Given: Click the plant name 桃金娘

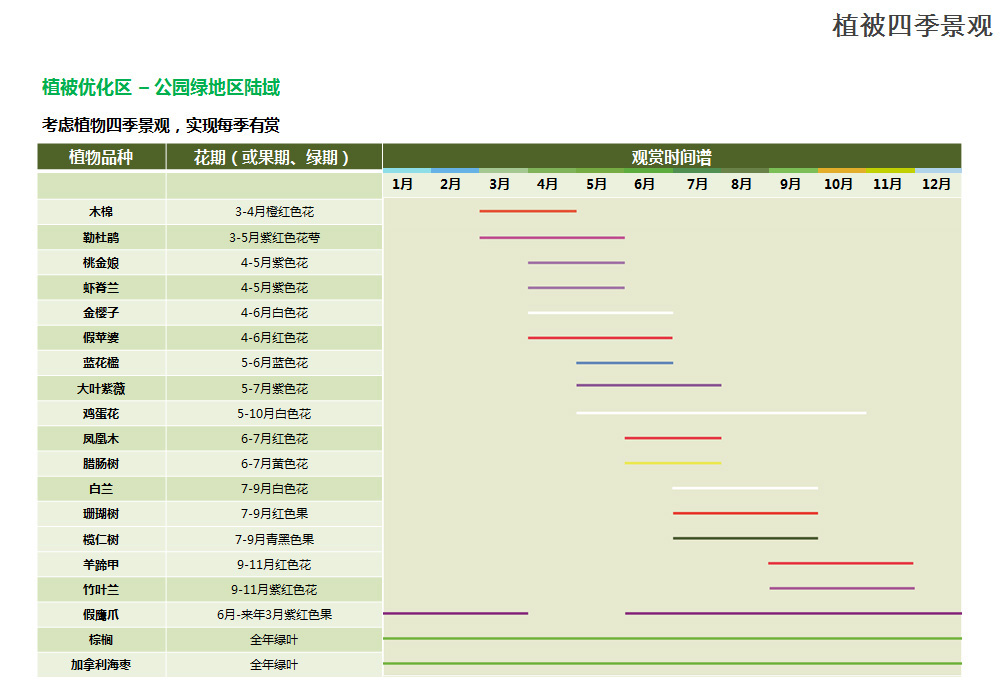Looking at the screenshot, I should 101,263.
